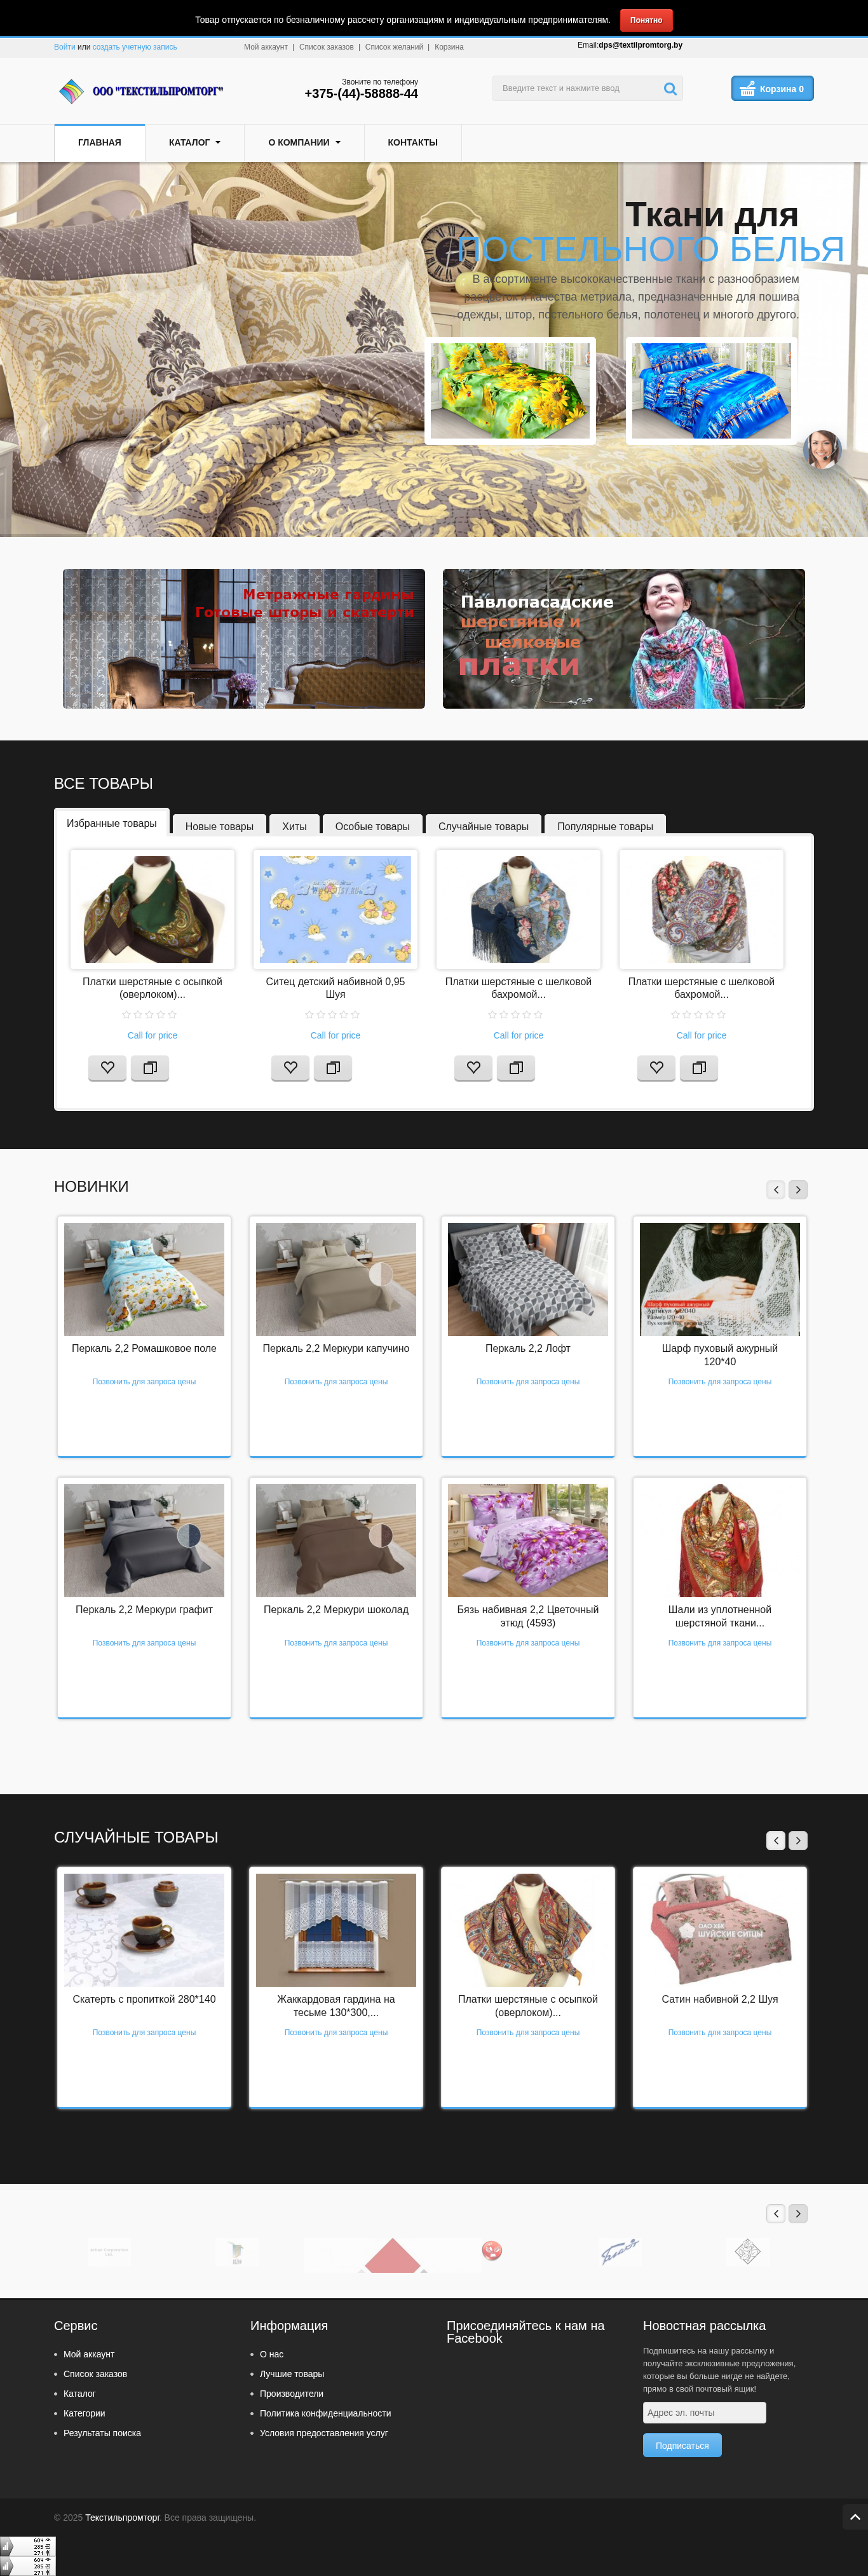Open the Корзина cart button
The image size is (868, 2576).
[x=772, y=89]
